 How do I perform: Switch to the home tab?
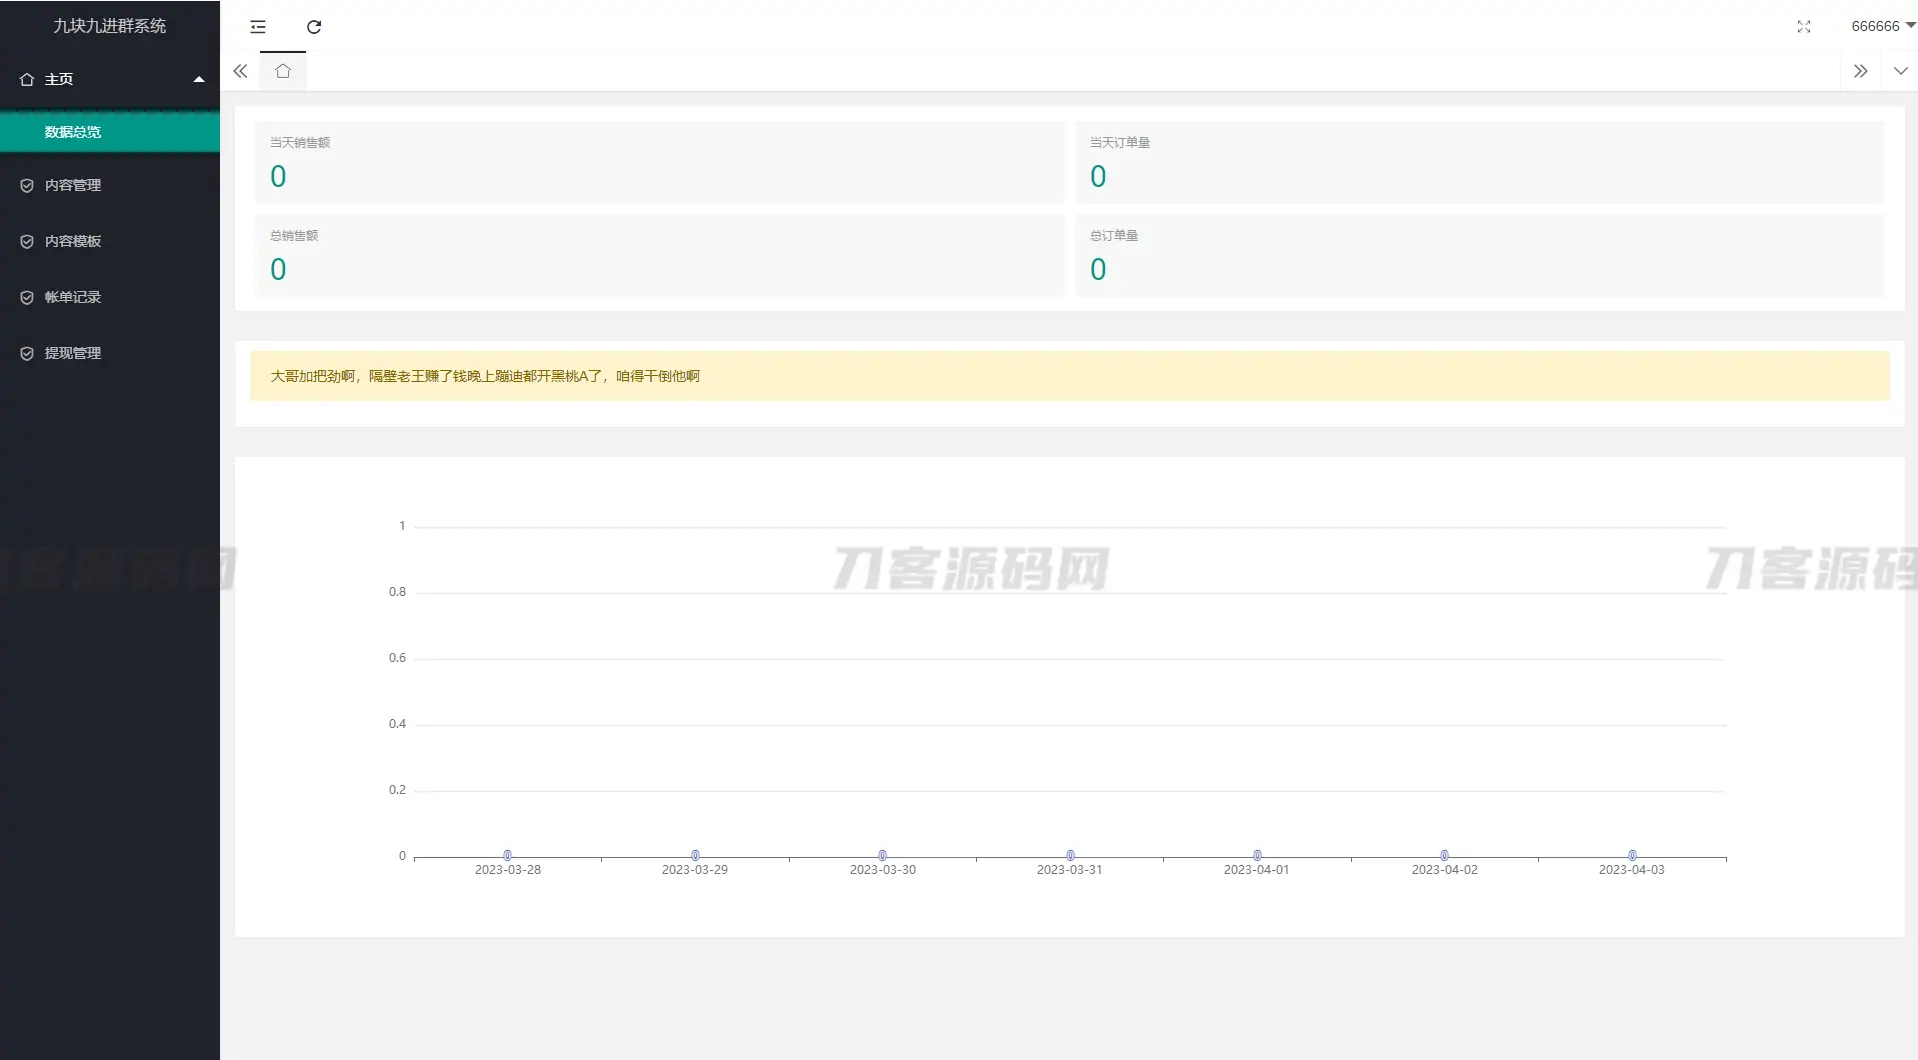[283, 70]
